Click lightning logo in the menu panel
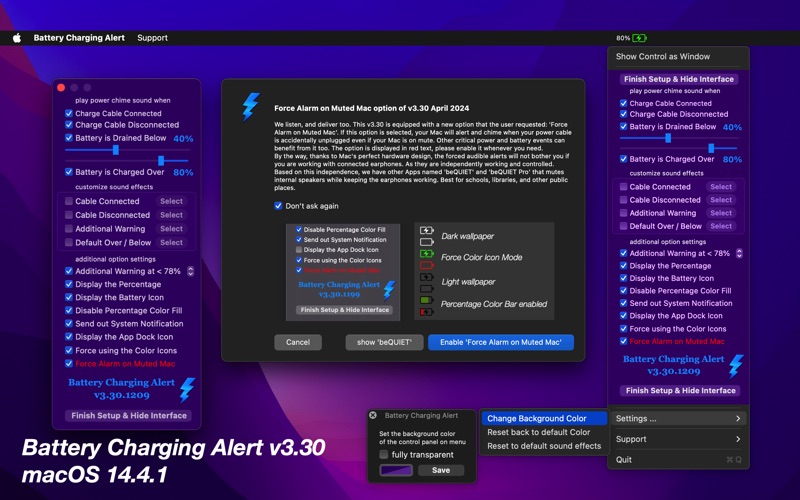Viewport: 800px width, 500px height. 736,366
